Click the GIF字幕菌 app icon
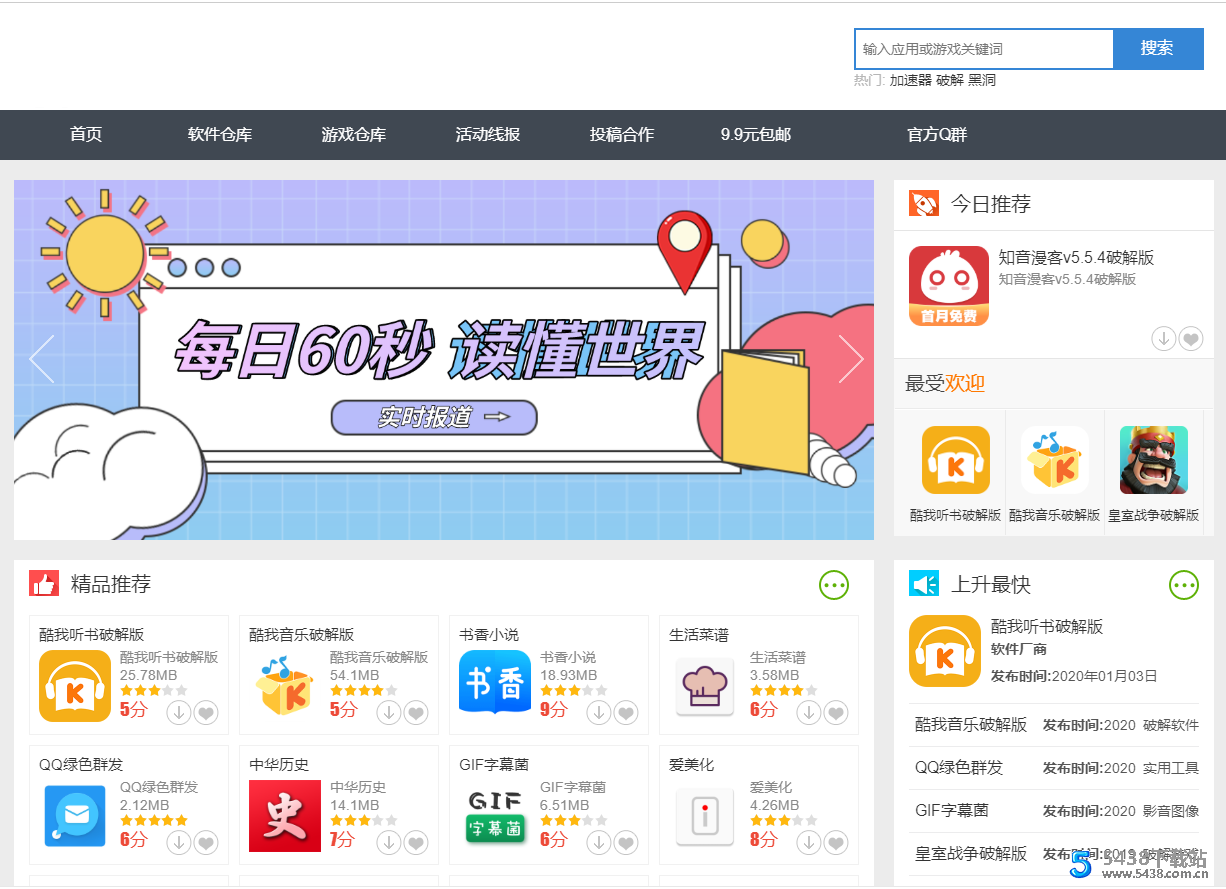 [494, 816]
